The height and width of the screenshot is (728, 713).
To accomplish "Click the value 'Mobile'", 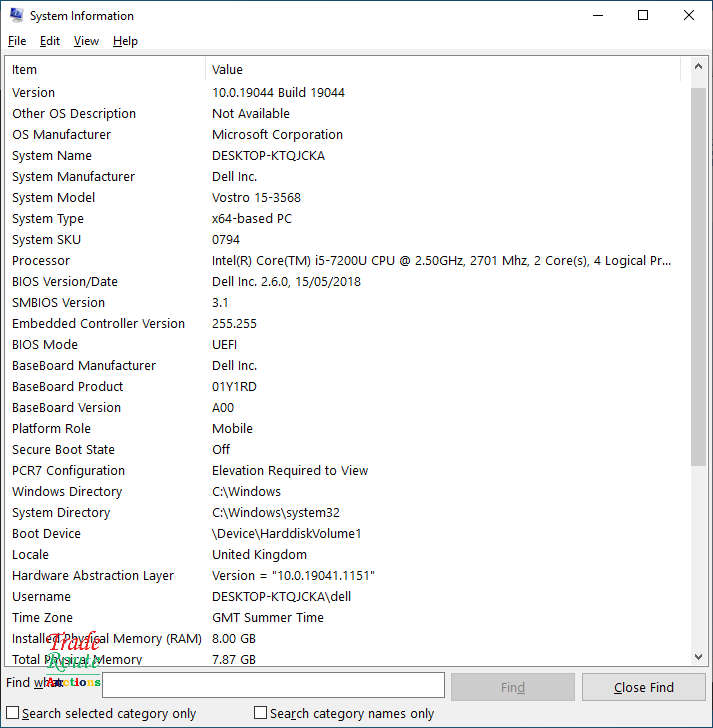I will (x=232, y=429).
